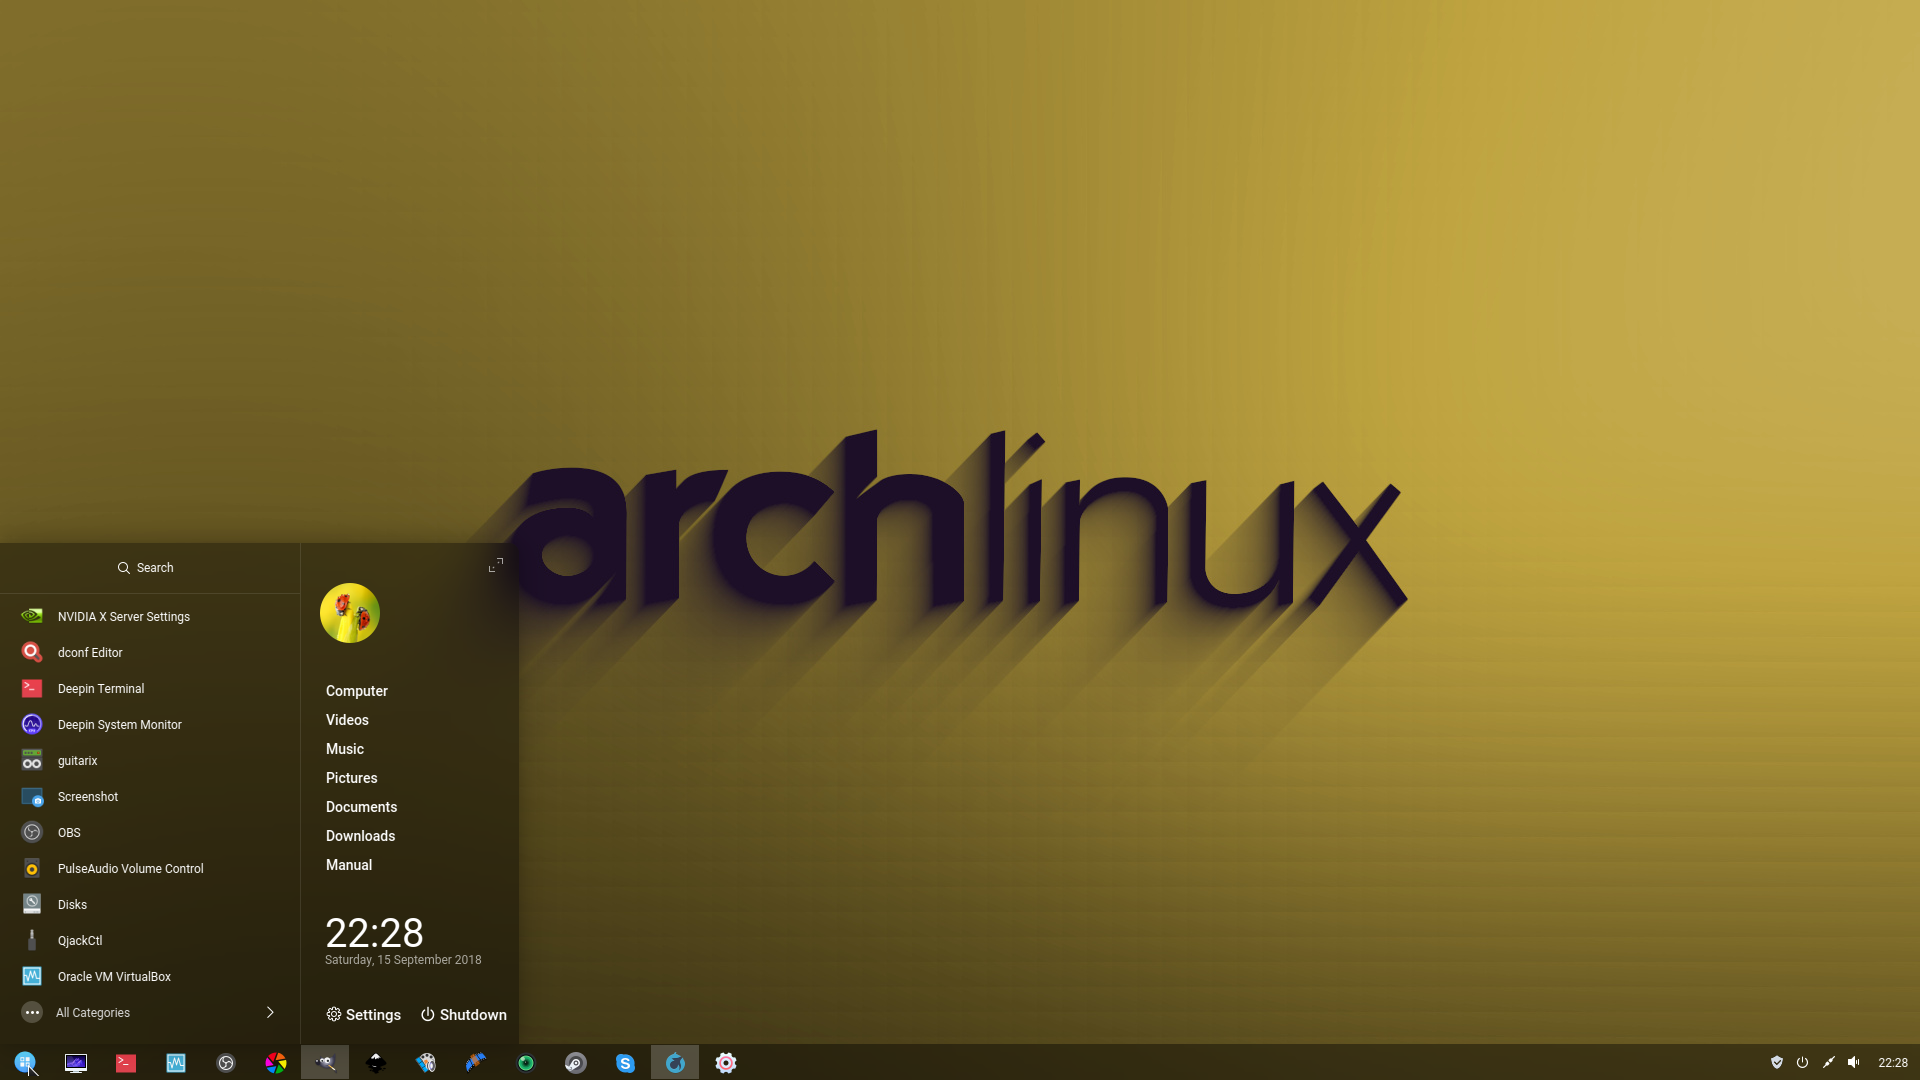Click the large 22:28 launcher clock
The height and width of the screenshot is (1080, 1920).
[x=375, y=932]
